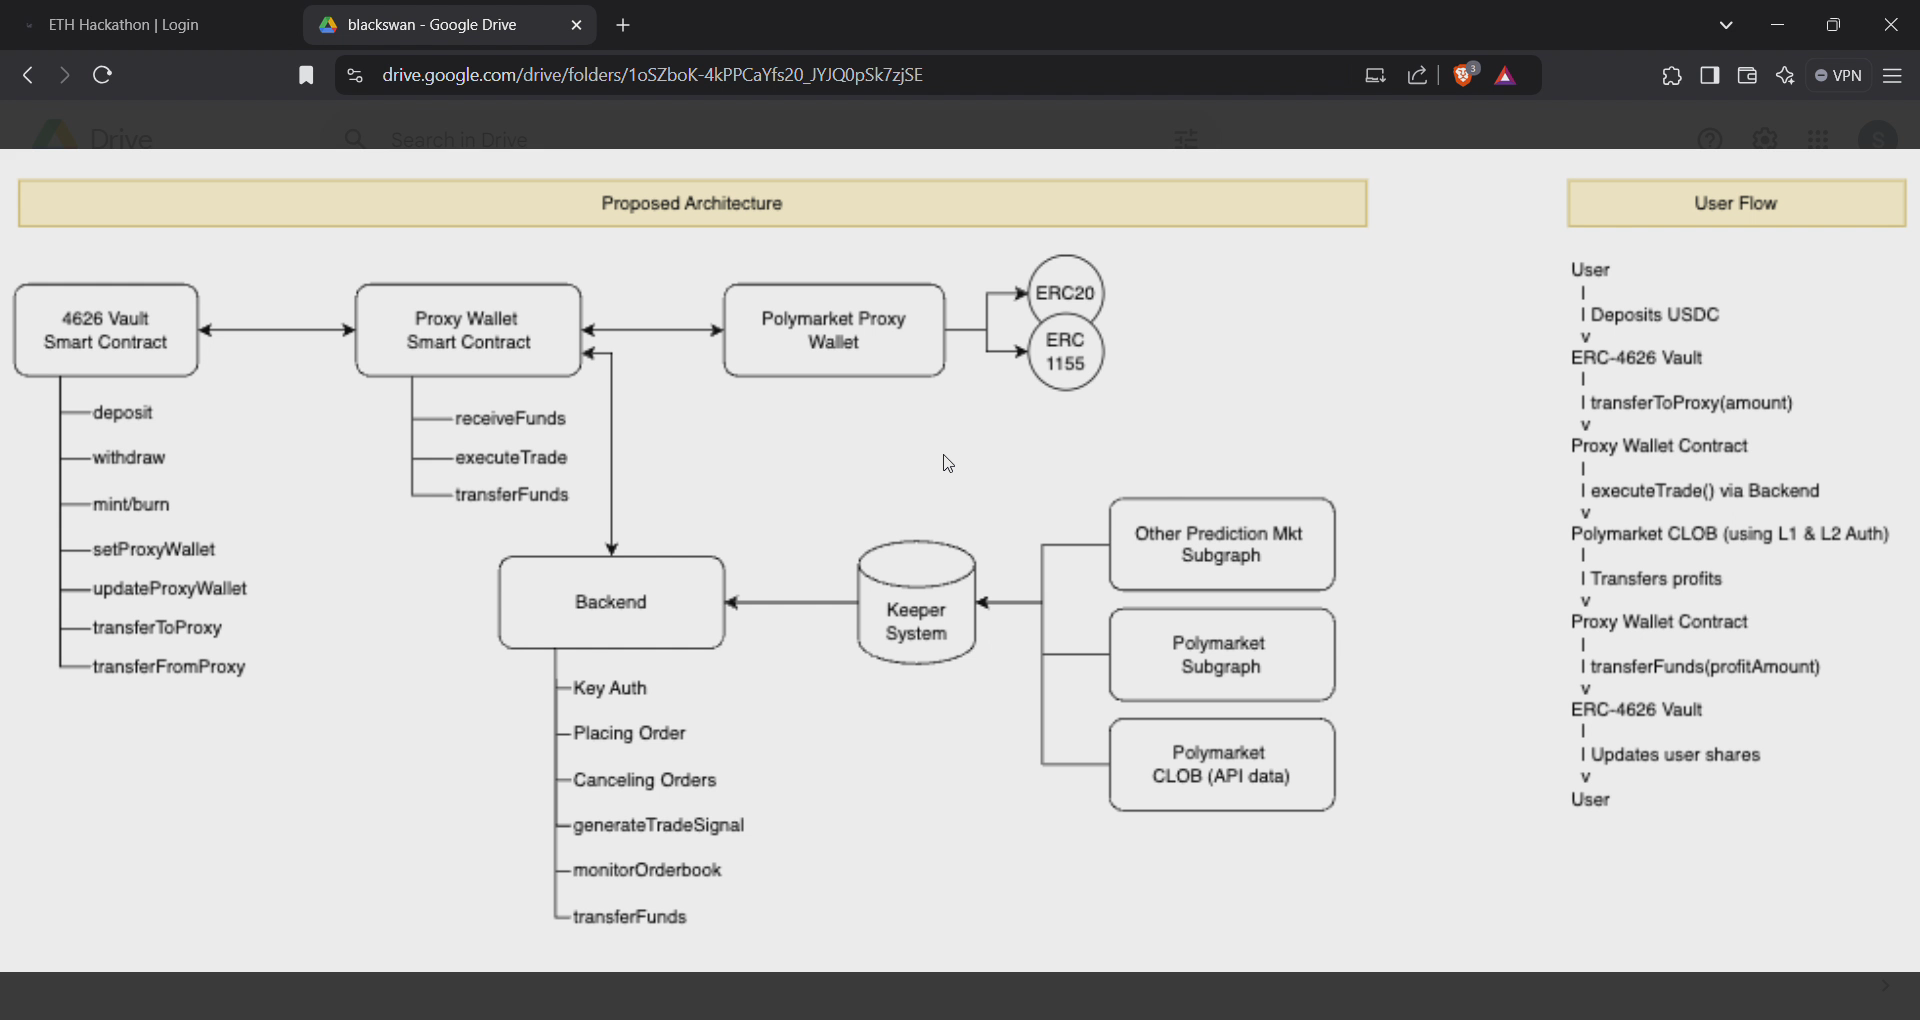
Task: Open Brave Rewards triangle icon
Action: click(1505, 76)
